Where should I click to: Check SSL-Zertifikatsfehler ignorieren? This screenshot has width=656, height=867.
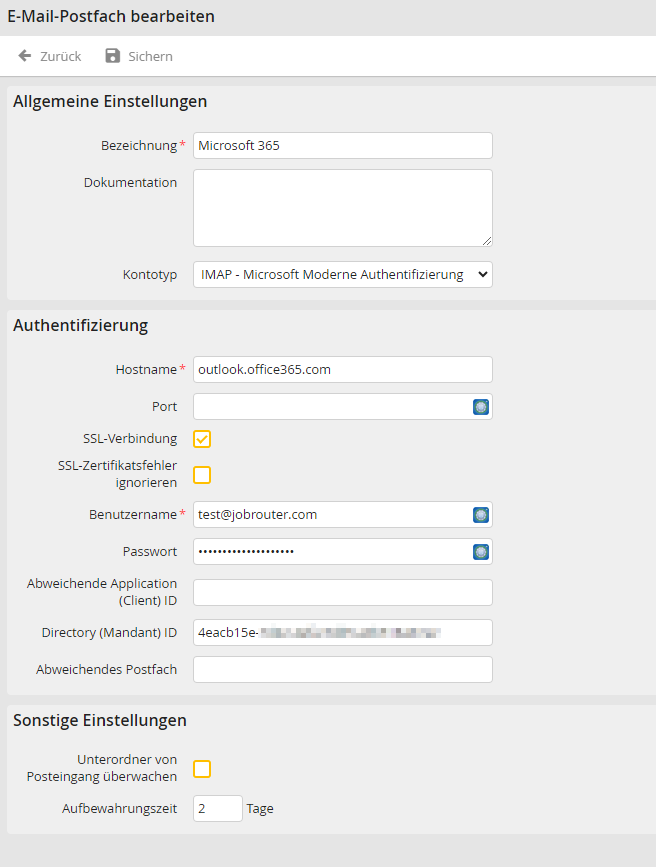click(201, 475)
